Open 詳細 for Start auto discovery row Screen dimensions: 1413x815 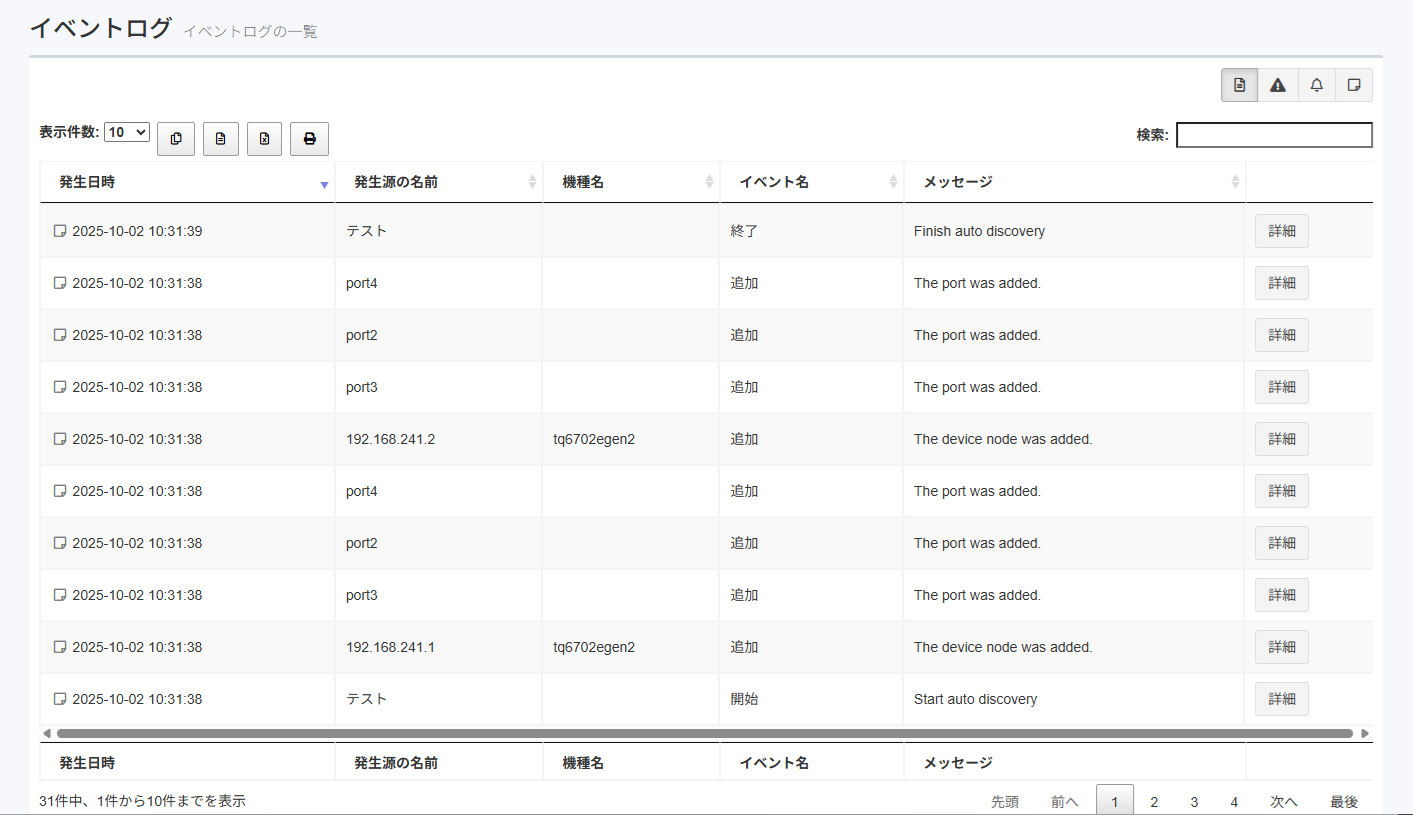coord(1281,699)
